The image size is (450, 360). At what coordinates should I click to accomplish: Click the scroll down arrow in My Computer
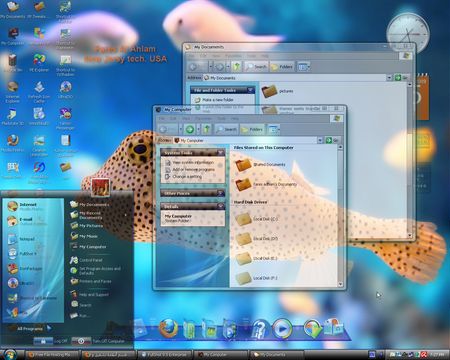point(340,284)
